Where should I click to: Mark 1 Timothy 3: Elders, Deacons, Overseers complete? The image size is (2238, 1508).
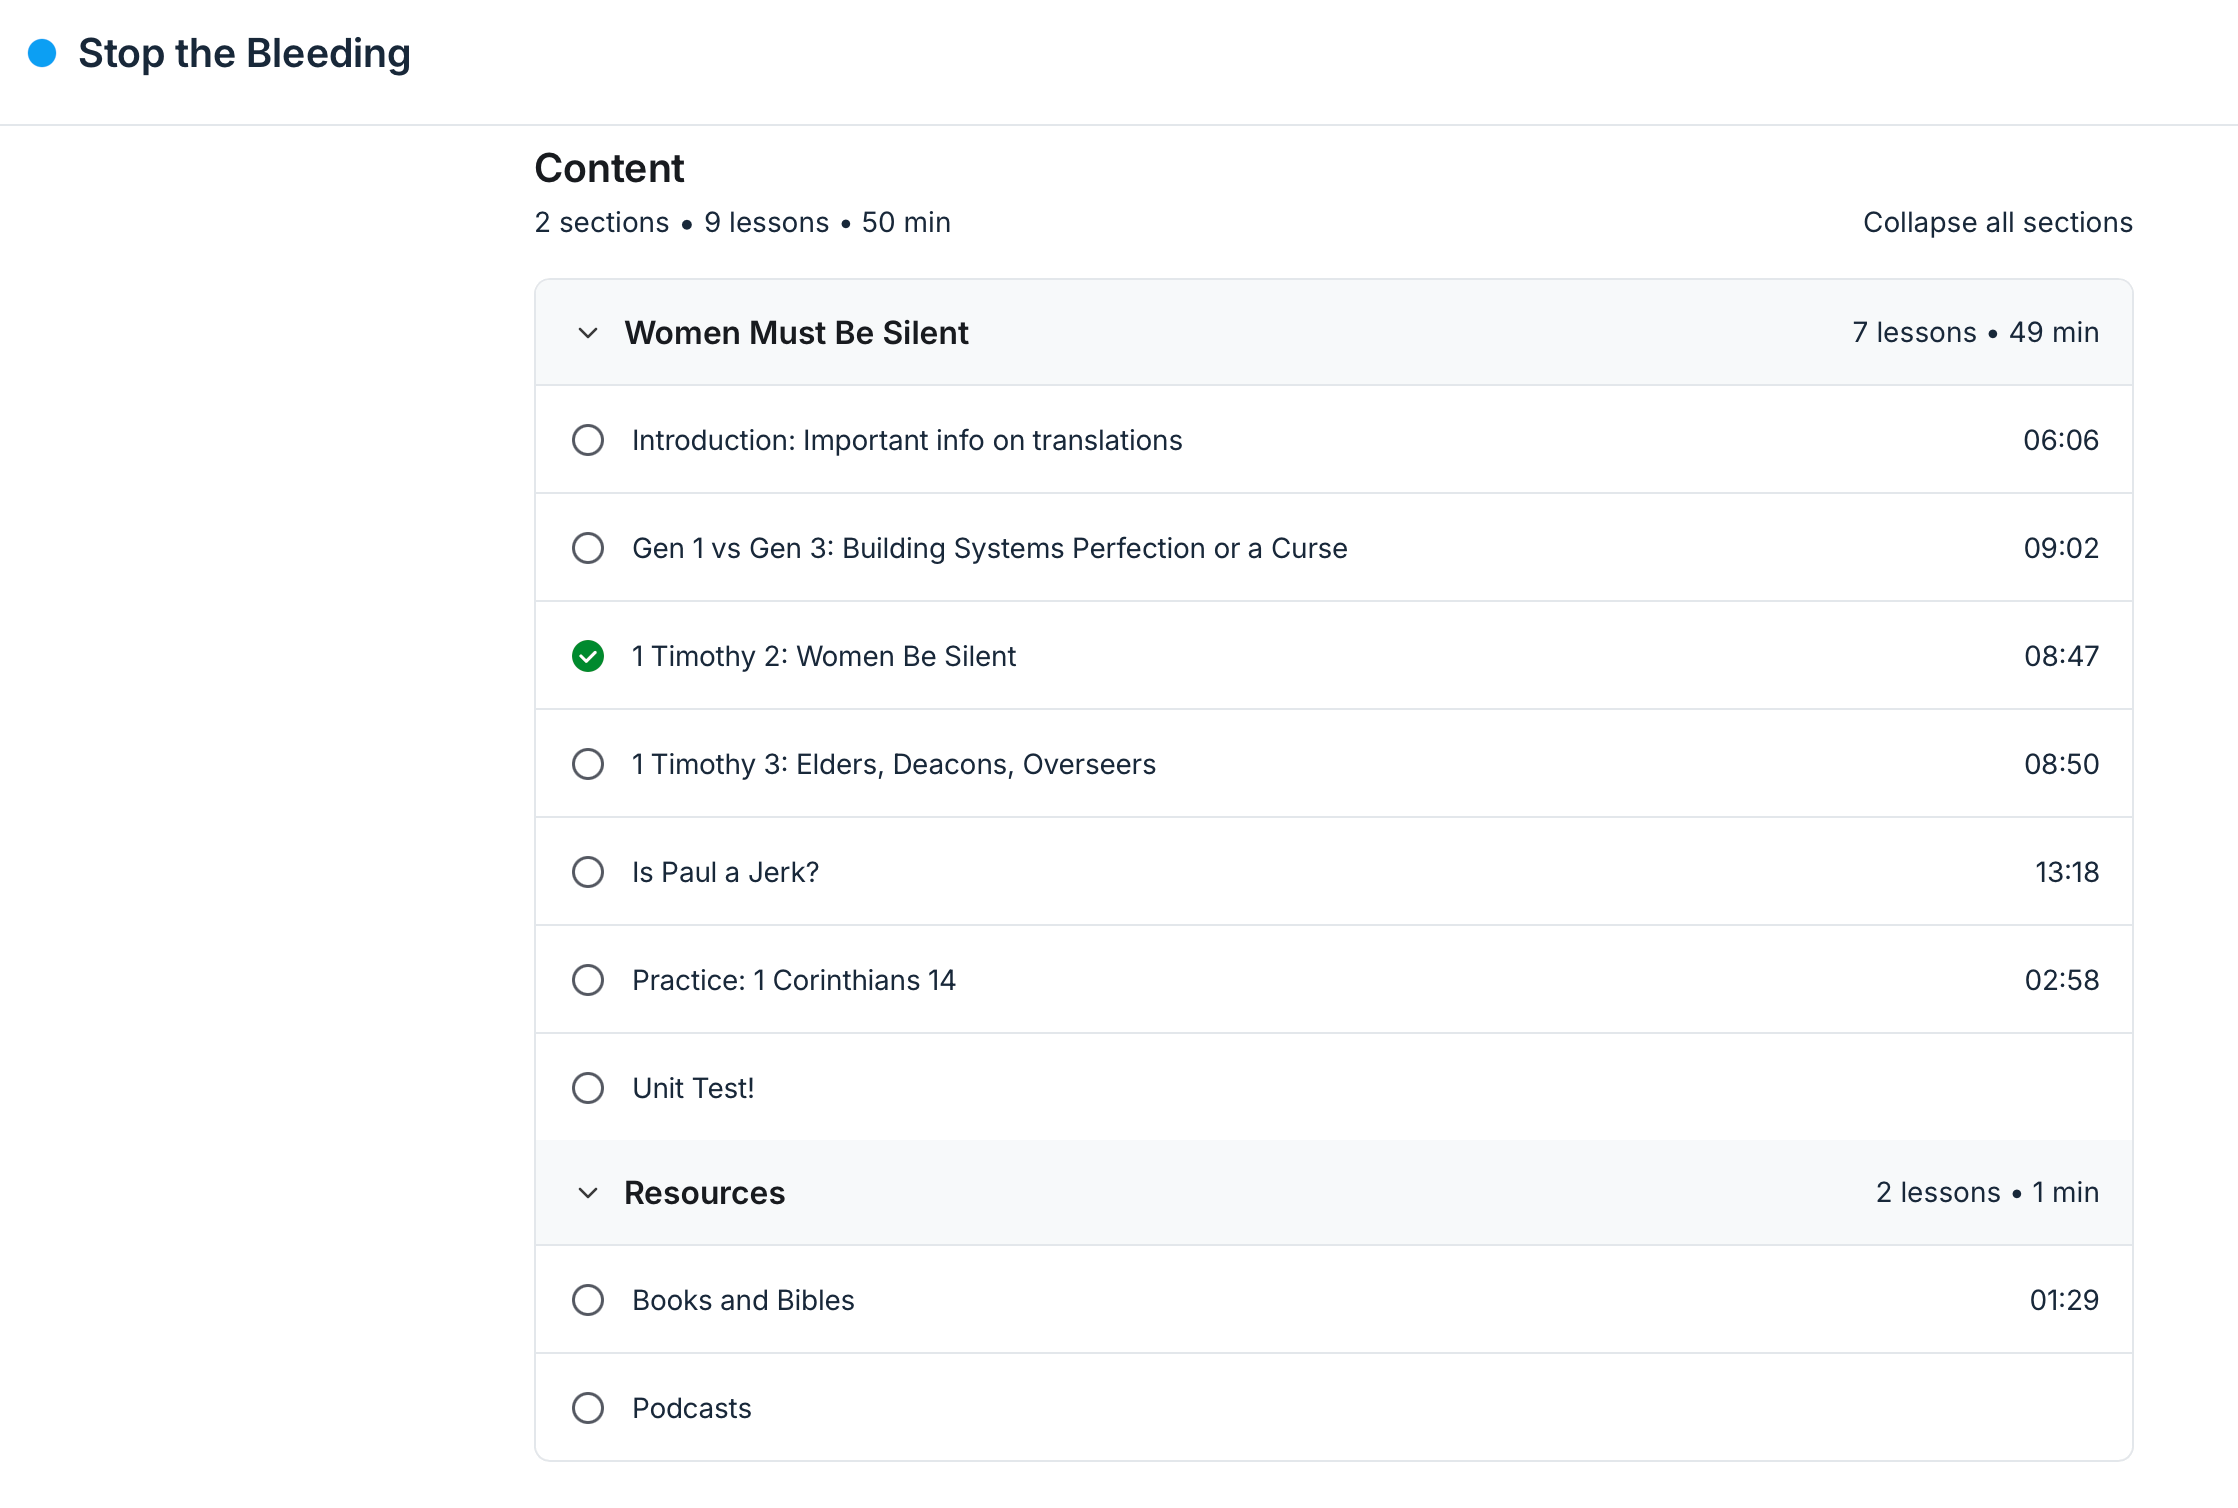588,764
